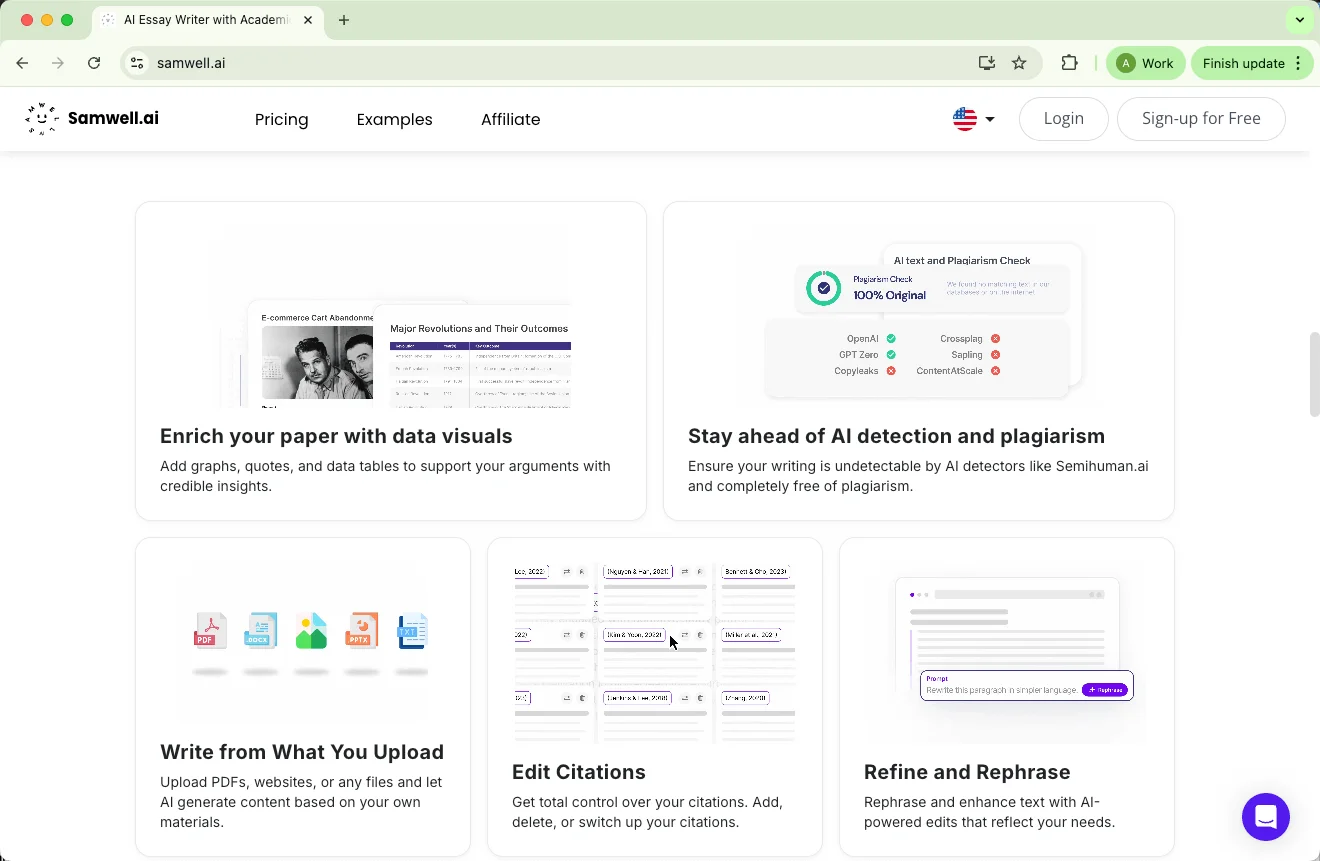The height and width of the screenshot is (861, 1320).
Task: Open the Pricing page
Action: point(281,119)
